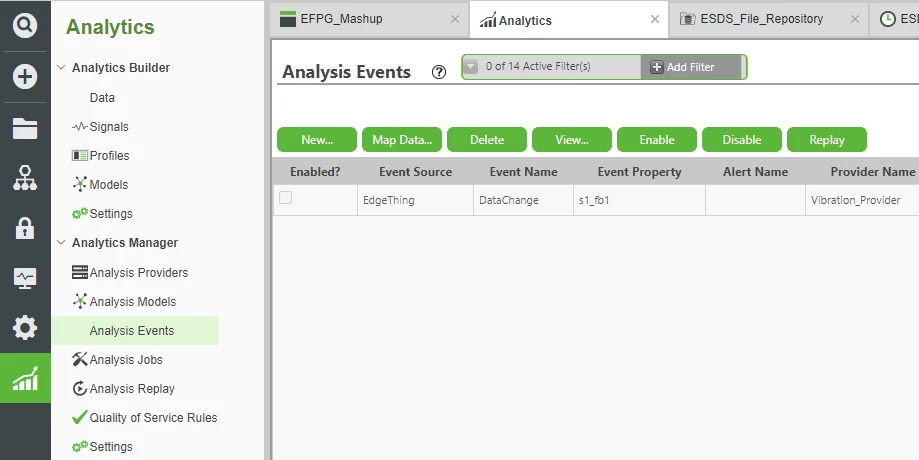Click the Add Filter button

click(691, 67)
